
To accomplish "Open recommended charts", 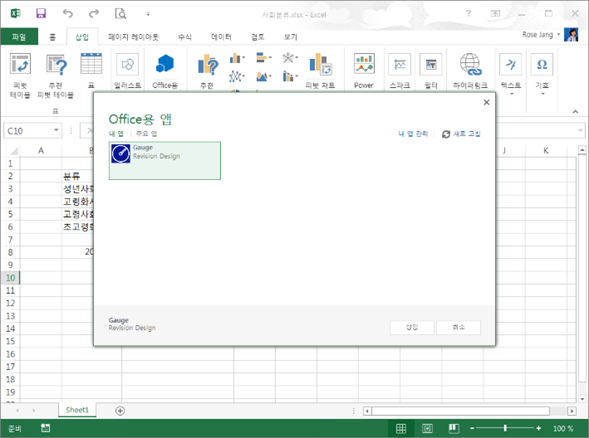I will [207, 70].
